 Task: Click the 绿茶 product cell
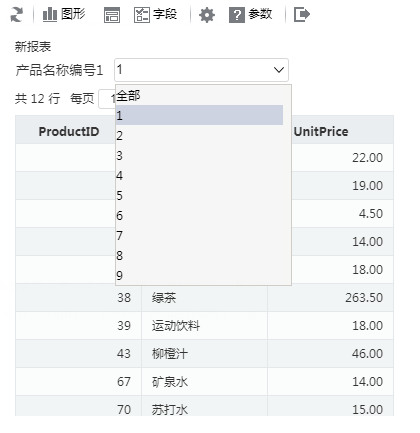click(204, 298)
